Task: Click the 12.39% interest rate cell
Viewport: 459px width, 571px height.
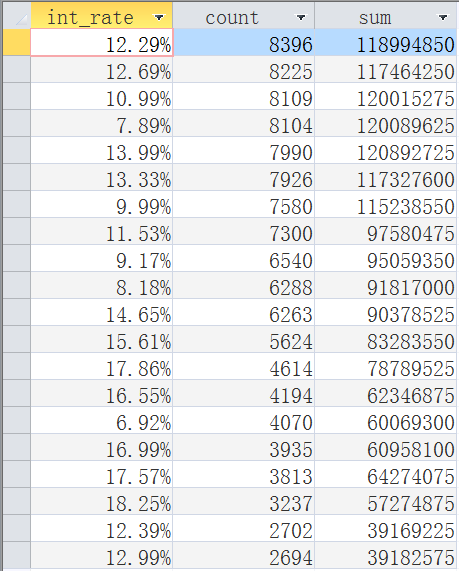Action: tap(102, 528)
